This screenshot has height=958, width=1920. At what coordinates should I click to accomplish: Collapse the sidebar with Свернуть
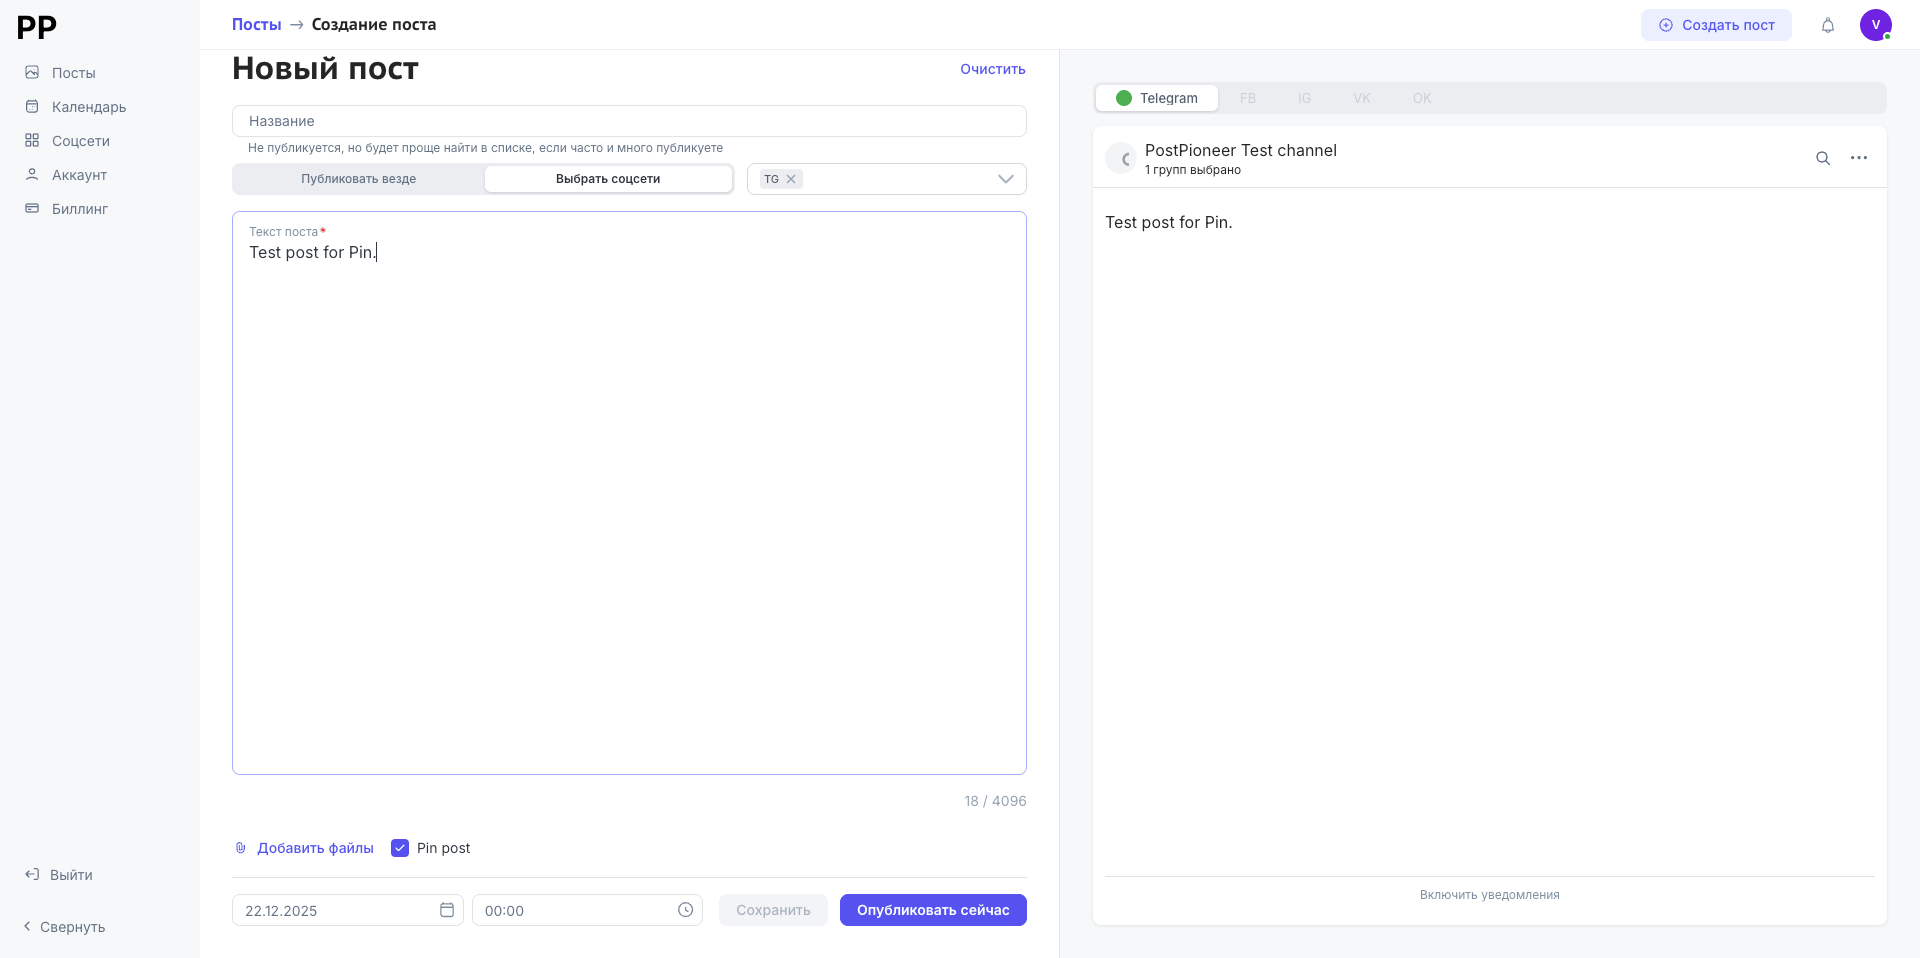coord(64,927)
